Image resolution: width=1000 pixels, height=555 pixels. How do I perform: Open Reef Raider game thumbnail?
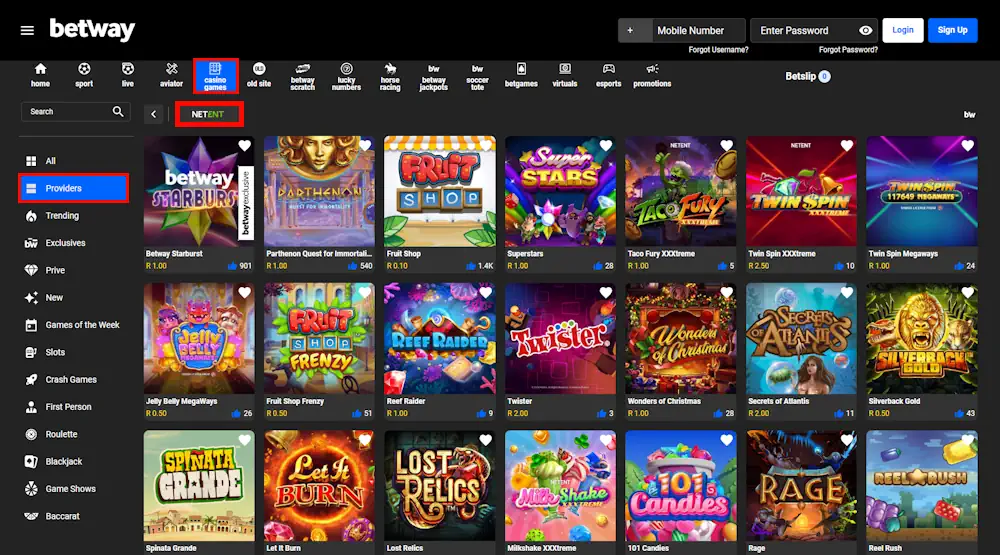[x=439, y=339]
